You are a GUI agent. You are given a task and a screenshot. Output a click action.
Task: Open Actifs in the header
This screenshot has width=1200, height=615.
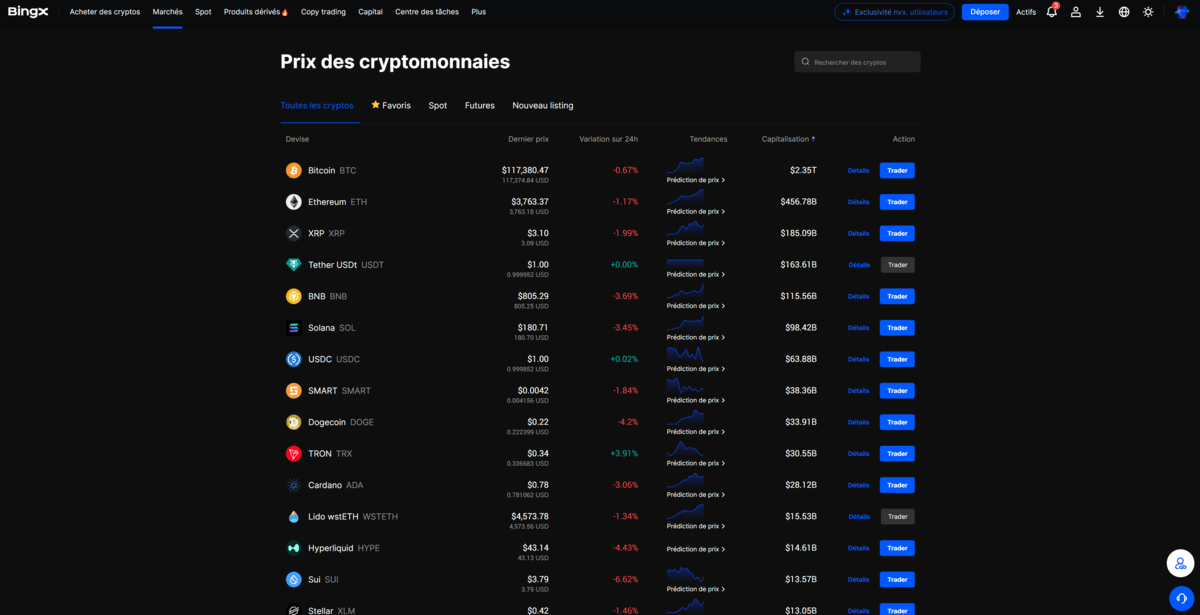[x=1026, y=12]
